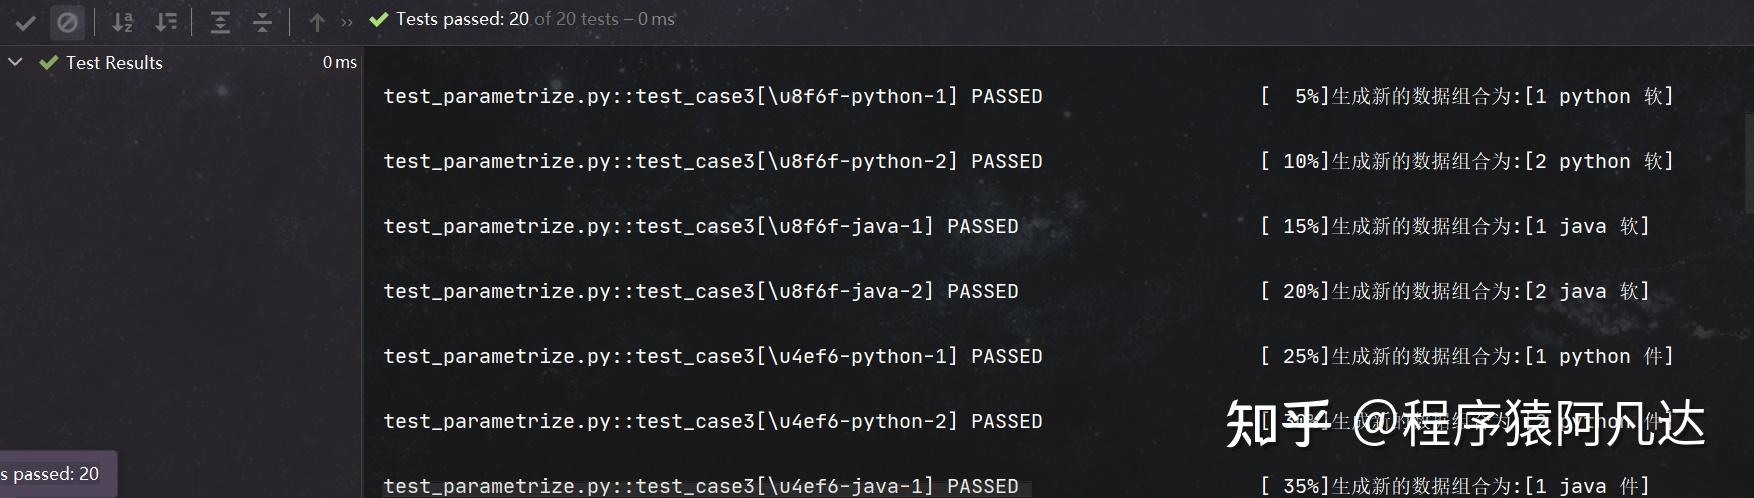Sort test results by duration
The height and width of the screenshot is (498, 1754).
[166, 21]
